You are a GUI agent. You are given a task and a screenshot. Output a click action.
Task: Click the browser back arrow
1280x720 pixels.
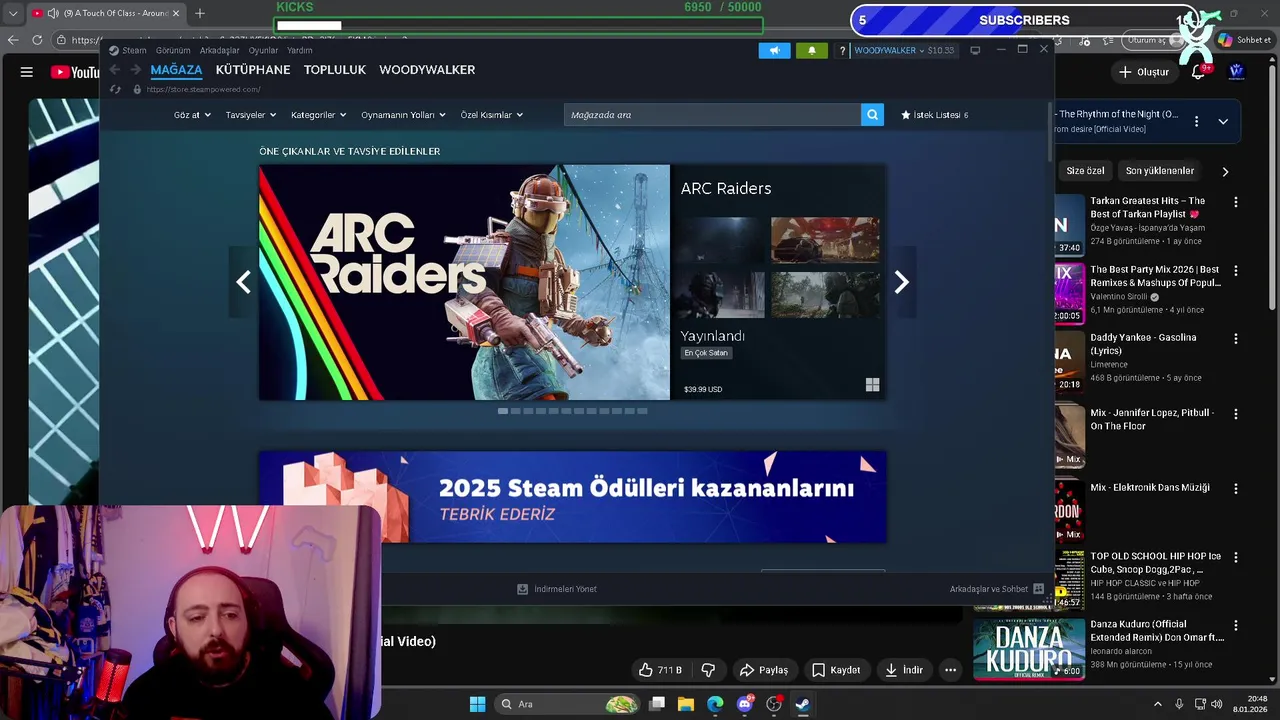pos(13,40)
